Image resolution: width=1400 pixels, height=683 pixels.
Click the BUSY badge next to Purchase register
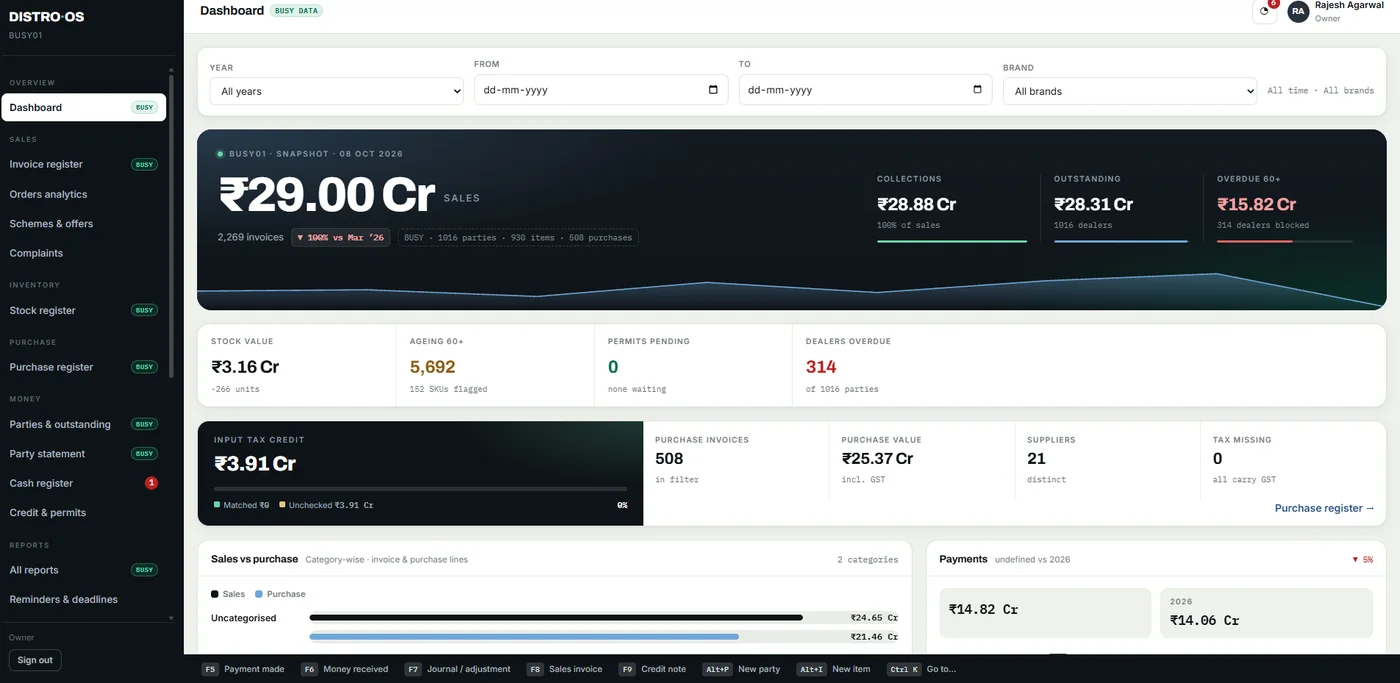click(x=145, y=367)
